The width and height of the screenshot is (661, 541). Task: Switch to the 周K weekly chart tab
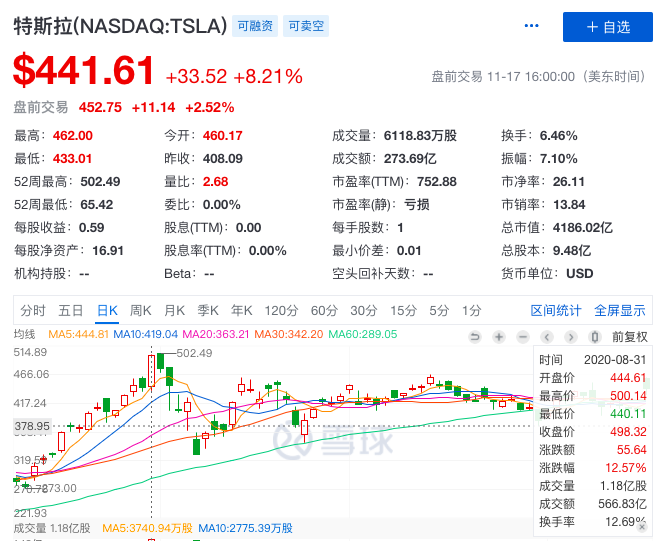pyautogui.click(x=140, y=310)
